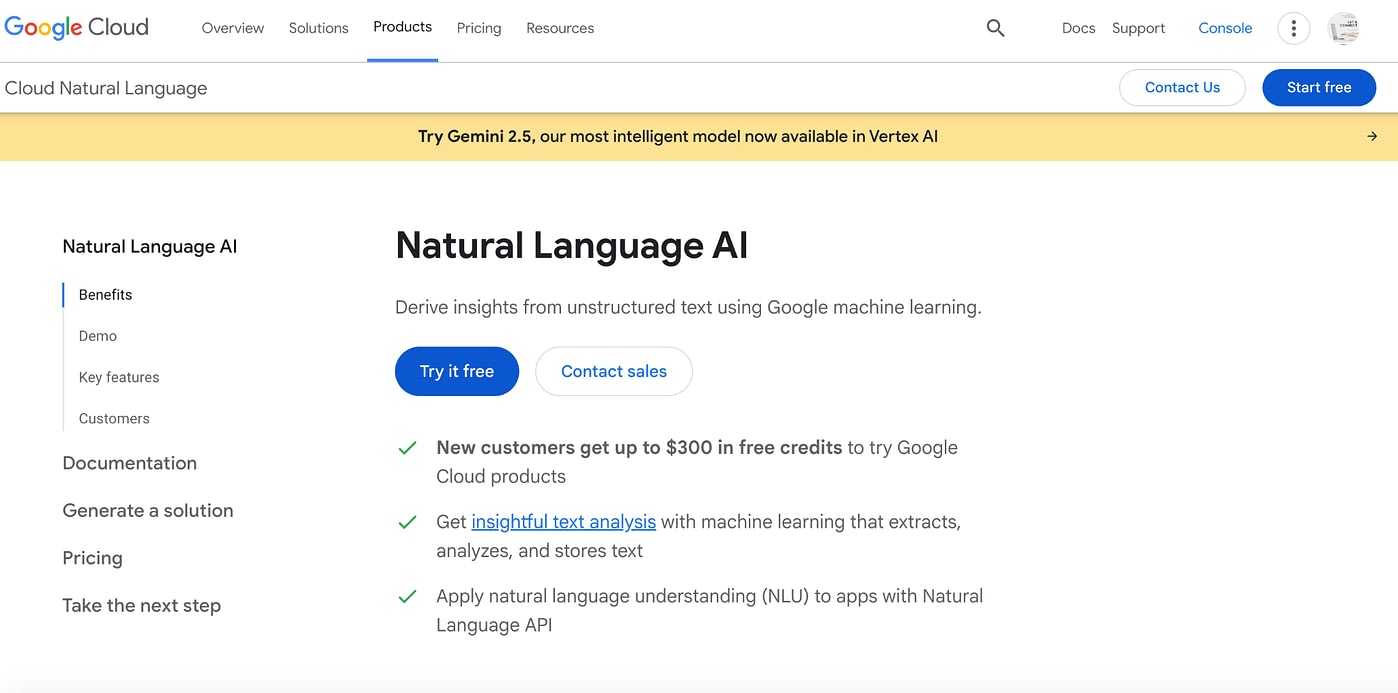Click the green checkmark beside free credits

(x=407, y=448)
